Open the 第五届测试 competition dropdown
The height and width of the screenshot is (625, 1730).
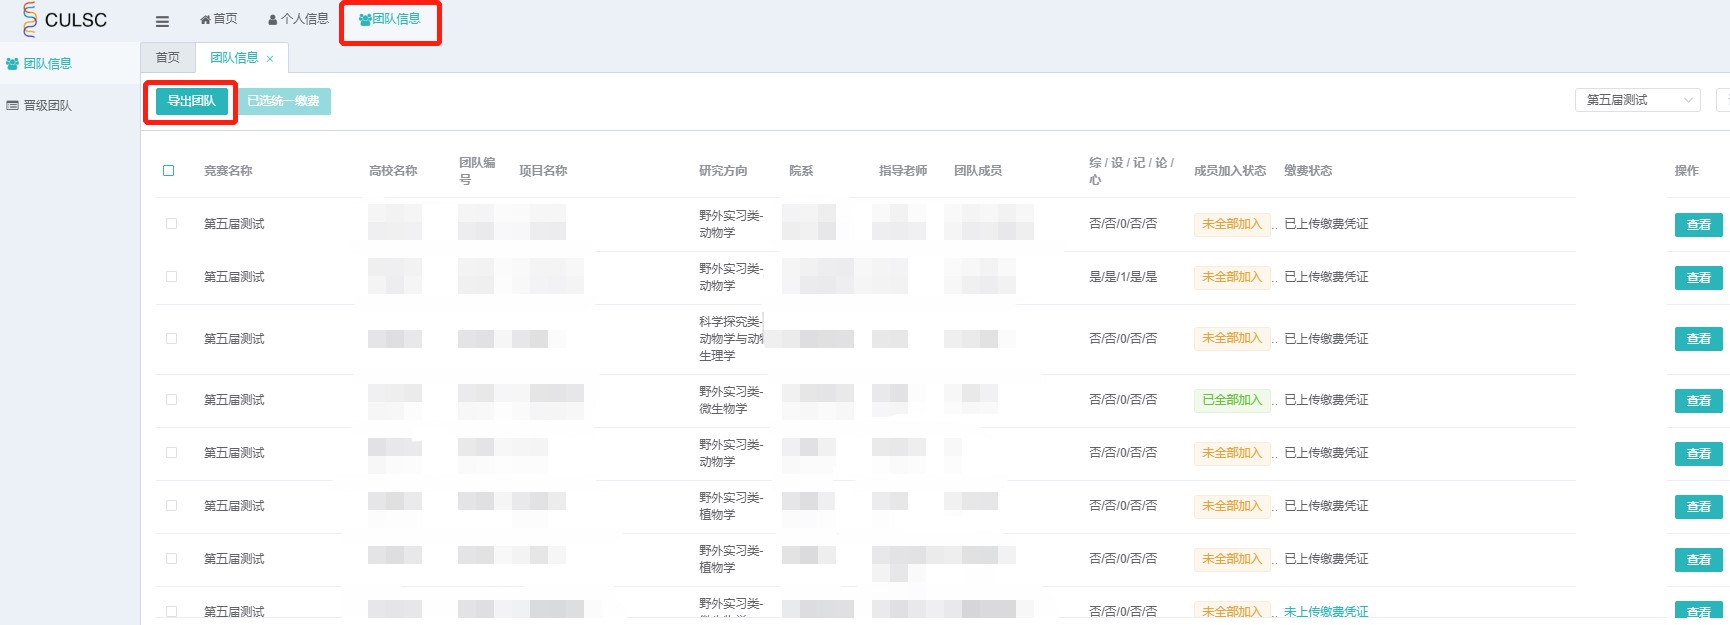(1637, 100)
